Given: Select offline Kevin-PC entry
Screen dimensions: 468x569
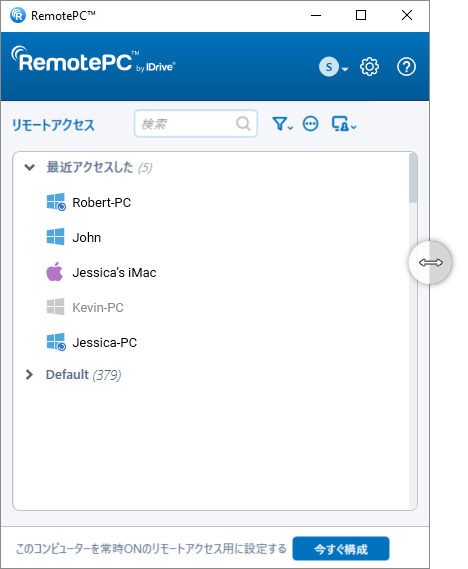Looking at the screenshot, I should tap(98, 308).
